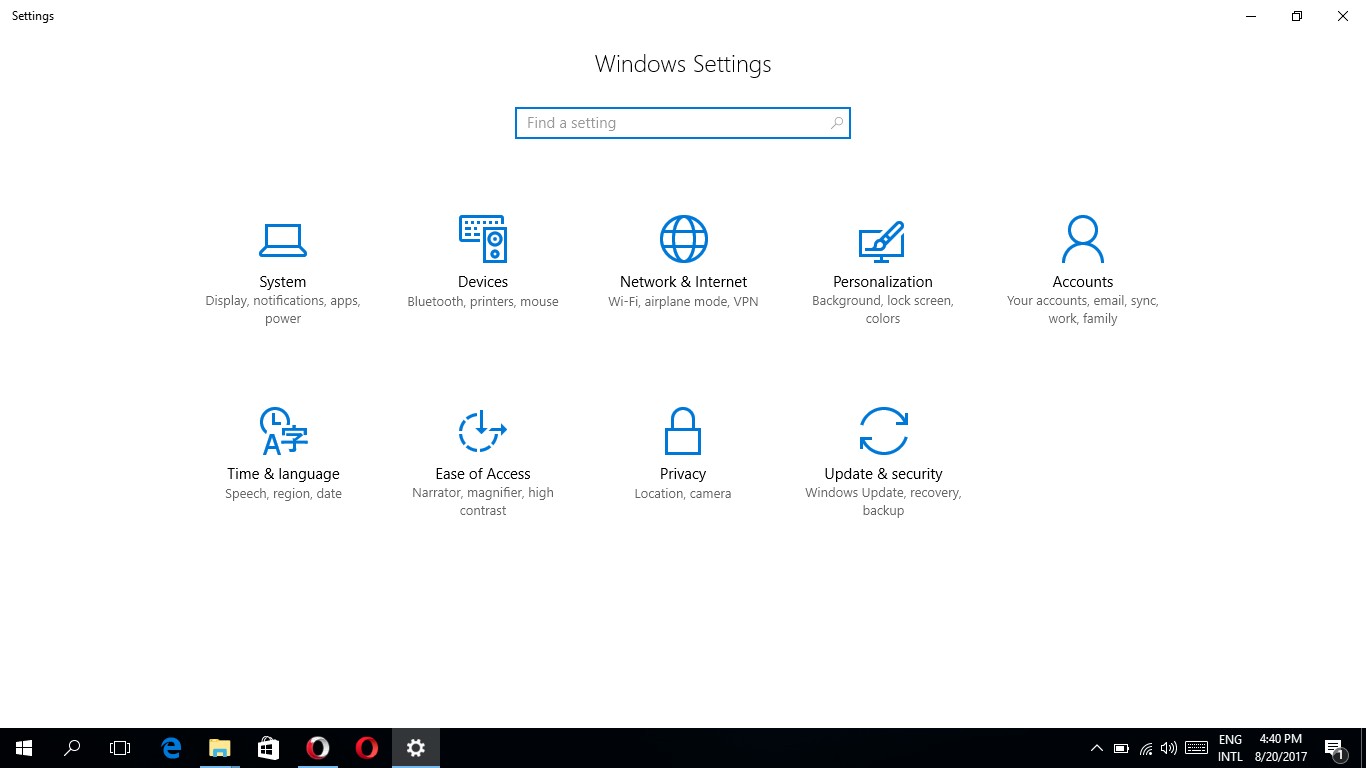The height and width of the screenshot is (768, 1366).
Task: Switch the ENG INTL input language
Action: coord(1230,748)
